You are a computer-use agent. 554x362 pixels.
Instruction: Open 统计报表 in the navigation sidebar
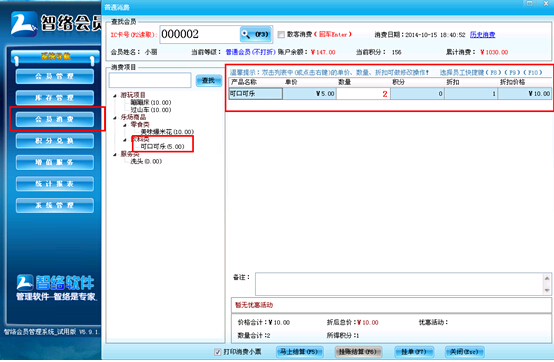(x=55, y=184)
